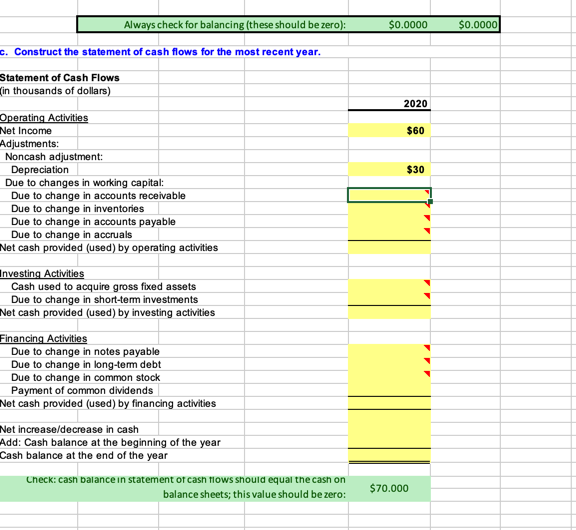Click 'Due to change in inventories' label
The height and width of the screenshot is (530, 576).
(x=78, y=209)
